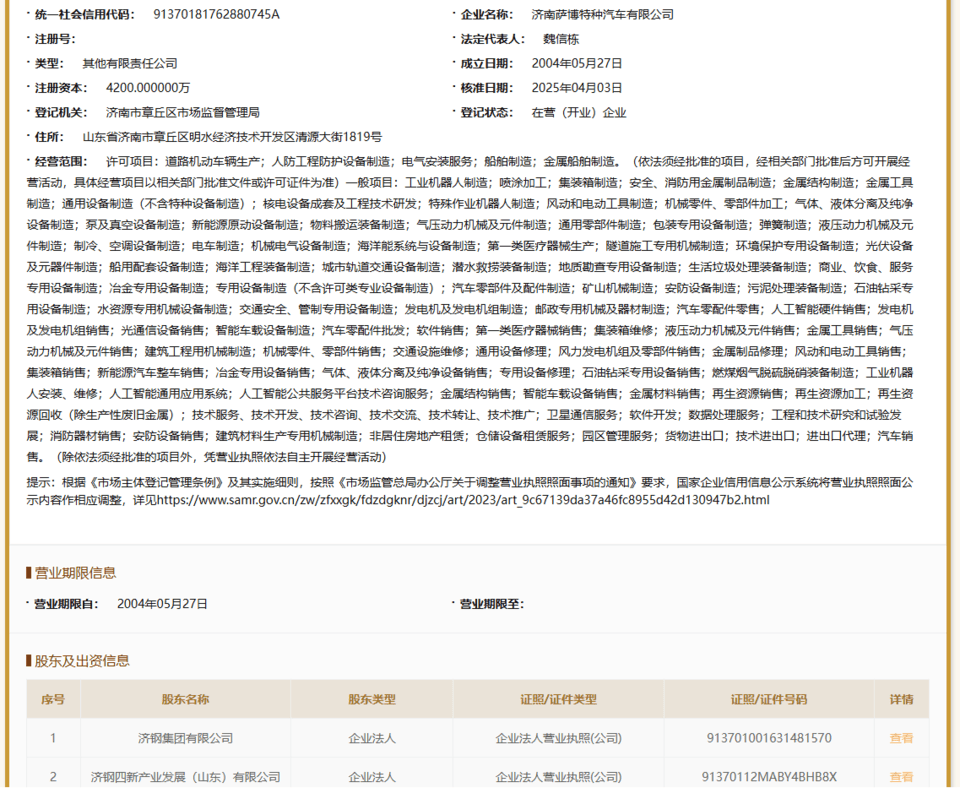The width and height of the screenshot is (960, 788).
Task: Click company type 其他有限责任公司
Action: [130, 64]
